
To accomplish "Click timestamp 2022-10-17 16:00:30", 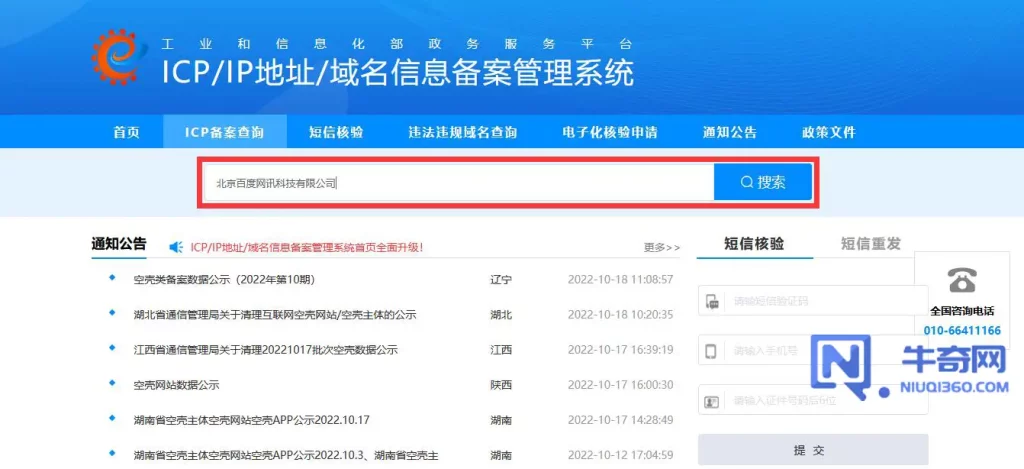I will (620, 385).
